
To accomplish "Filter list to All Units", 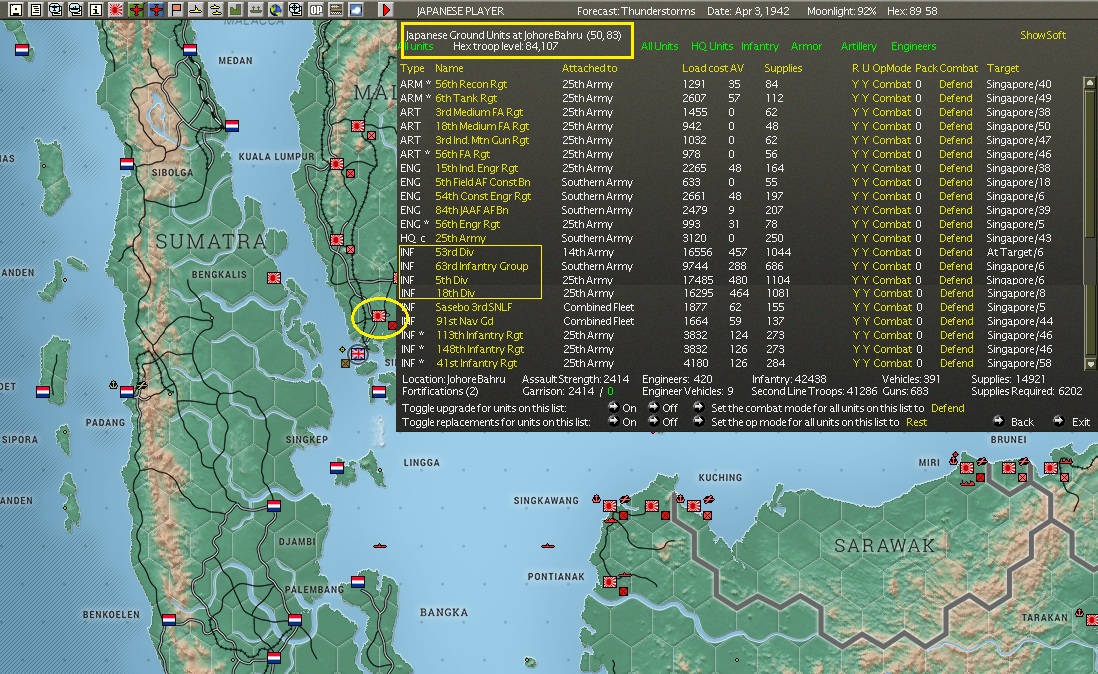I will click(x=660, y=46).
